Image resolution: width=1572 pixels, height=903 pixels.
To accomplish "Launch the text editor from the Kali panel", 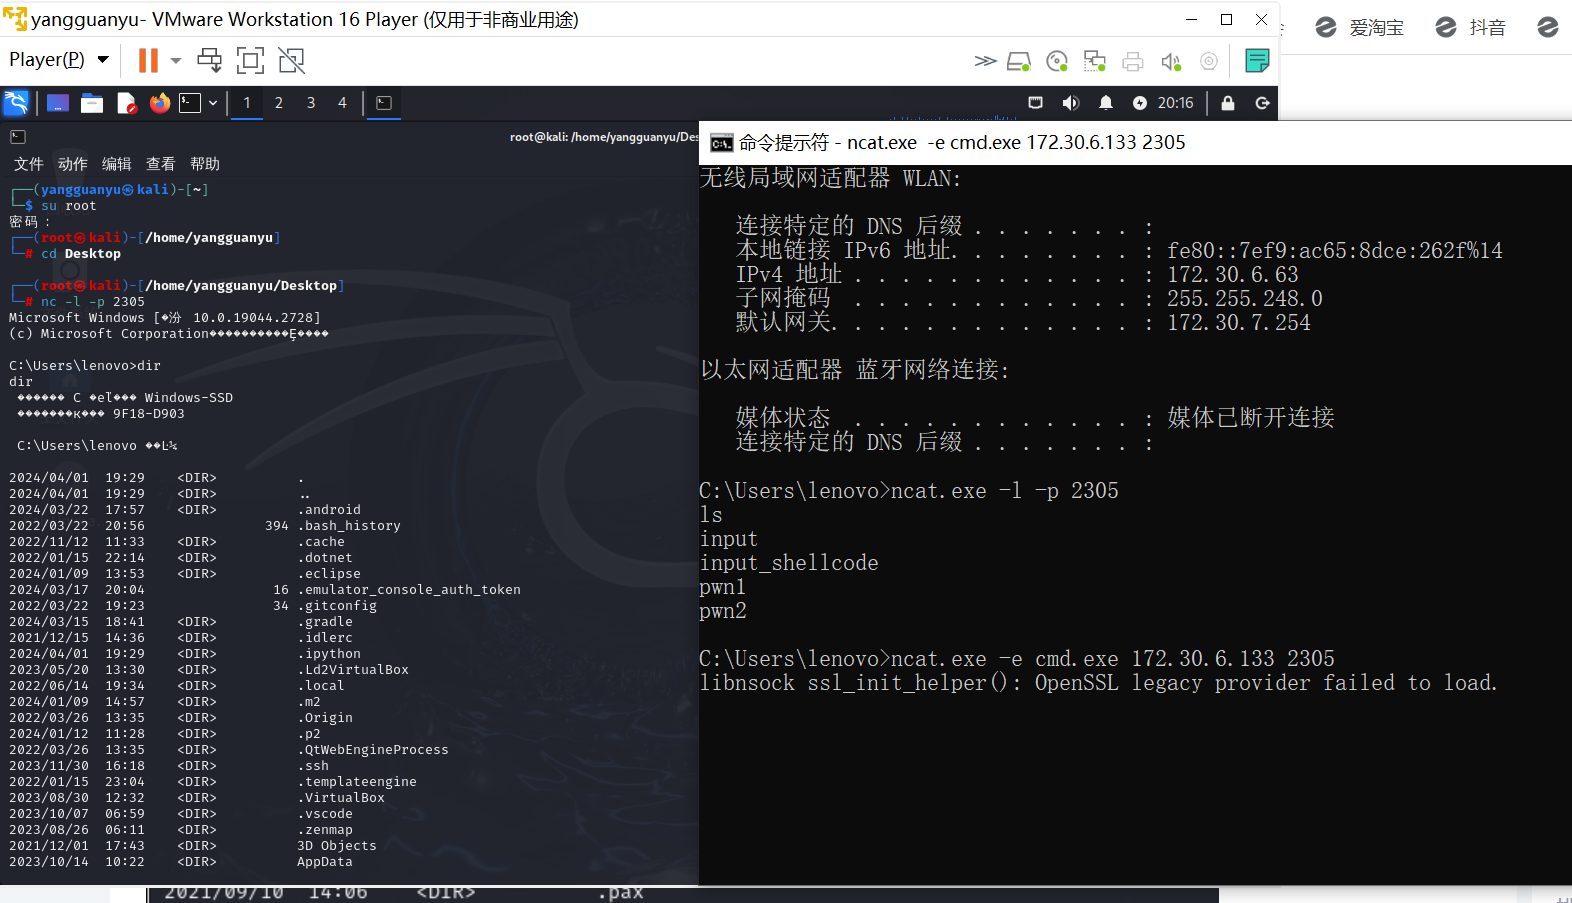I will tap(126, 103).
